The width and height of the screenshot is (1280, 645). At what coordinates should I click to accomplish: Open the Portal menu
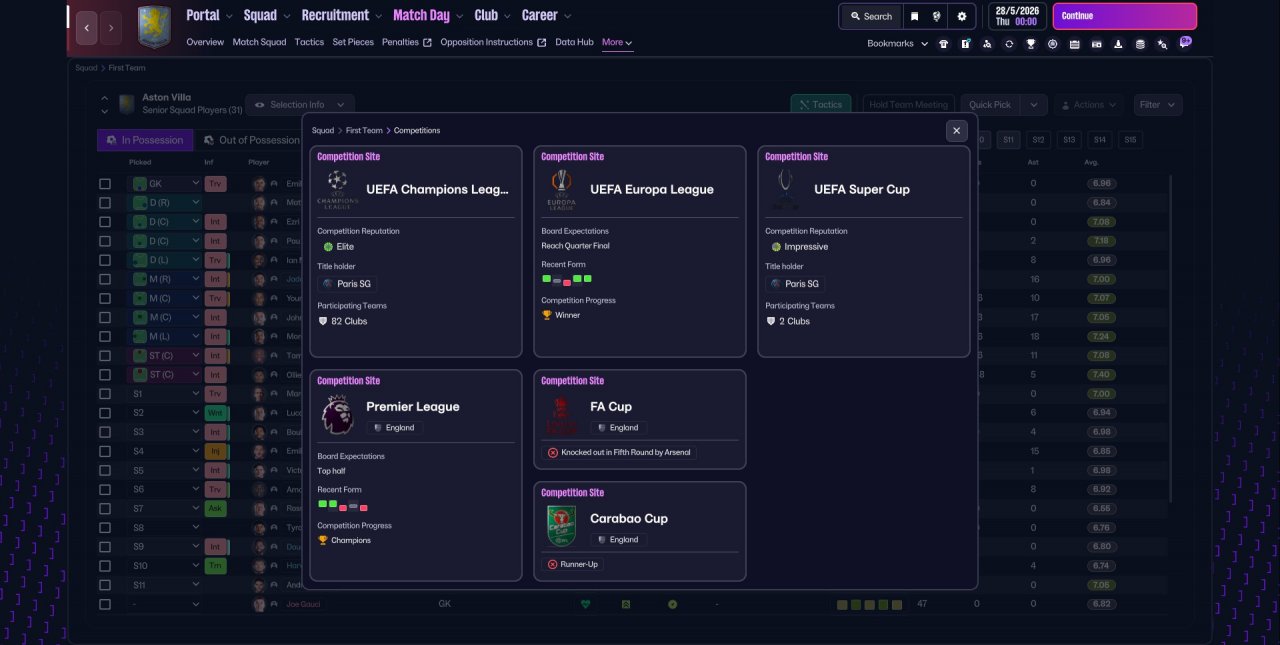click(x=209, y=15)
